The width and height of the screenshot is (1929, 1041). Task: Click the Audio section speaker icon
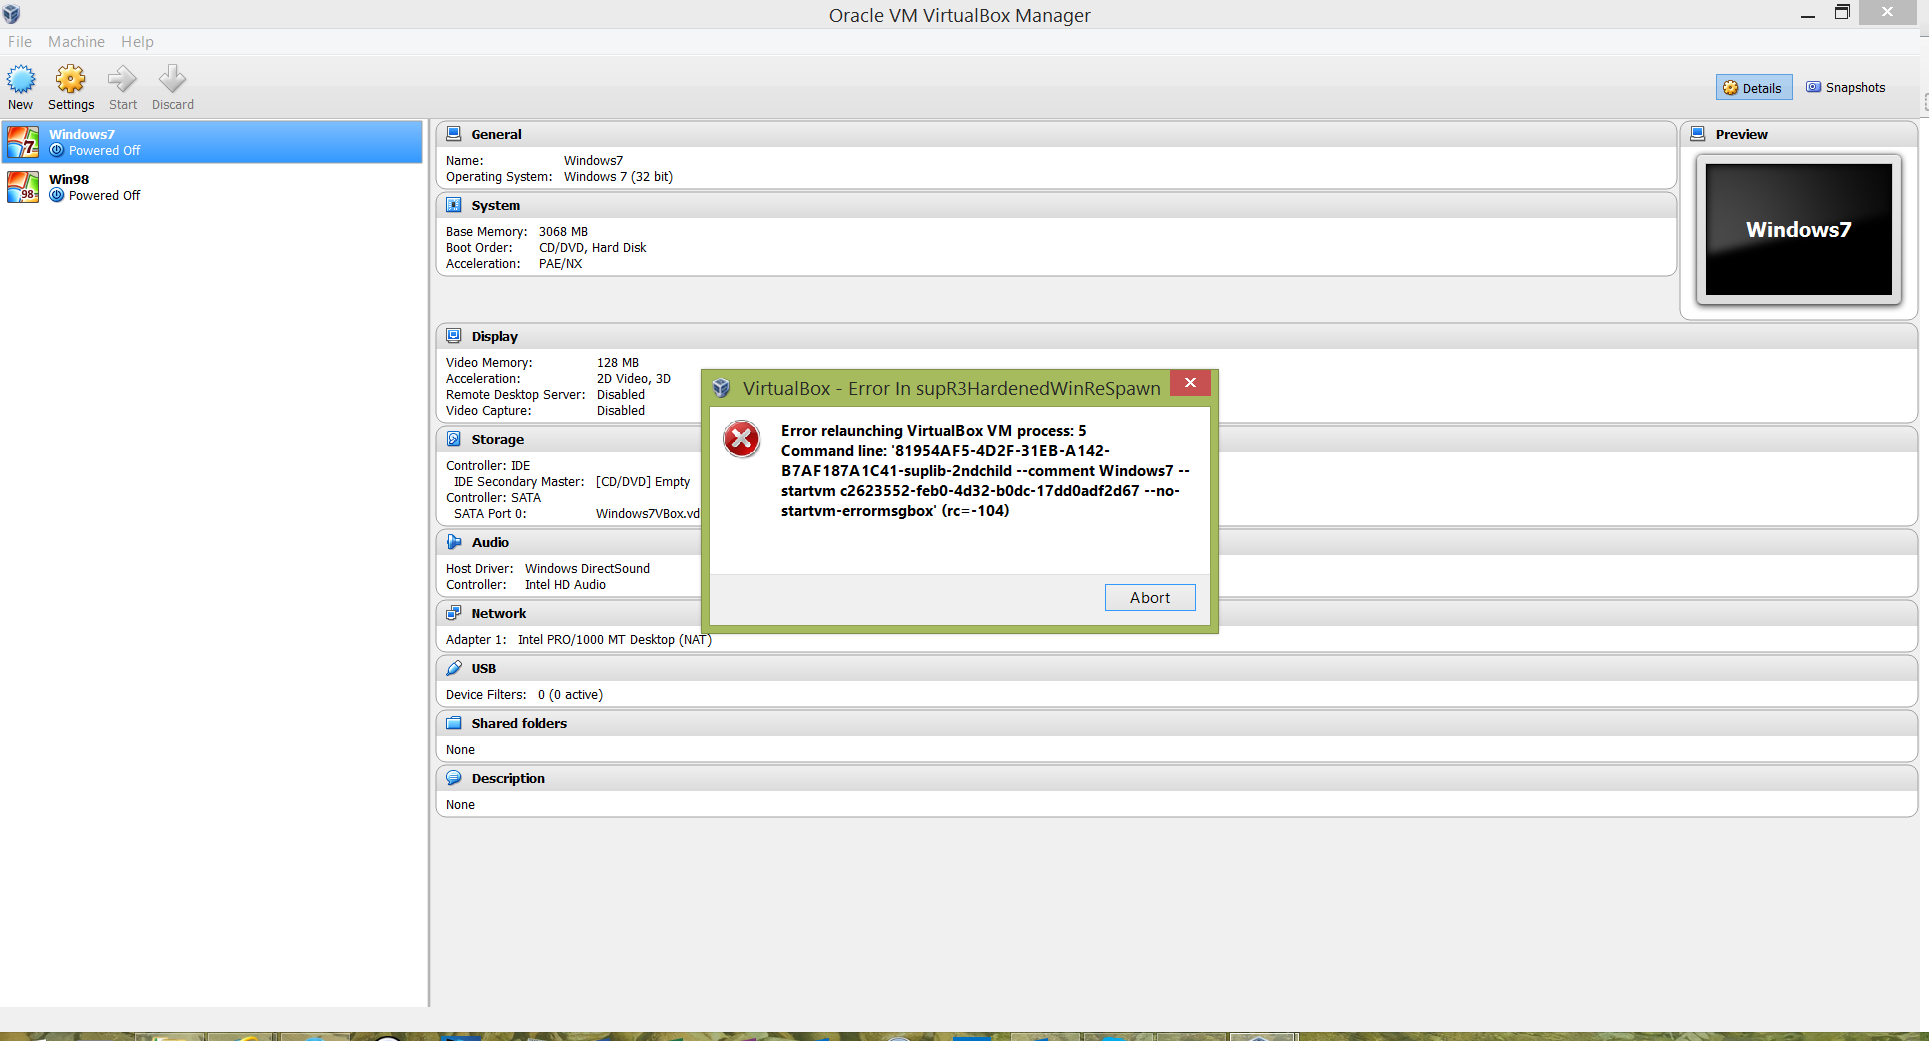(x=454, y=542)
